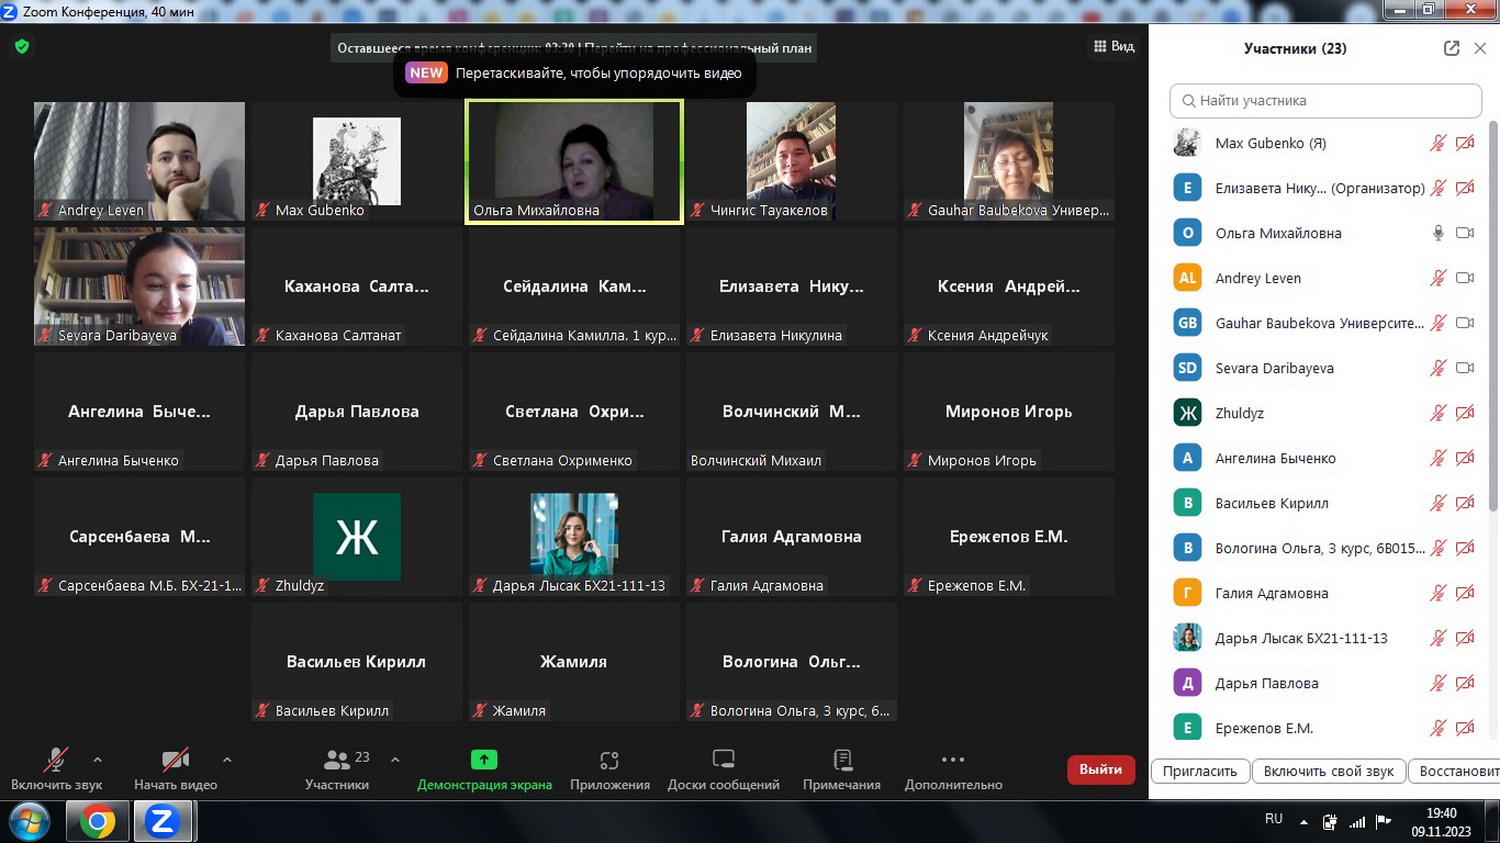Open Доски сообщений whiteboards

[723, 768]
